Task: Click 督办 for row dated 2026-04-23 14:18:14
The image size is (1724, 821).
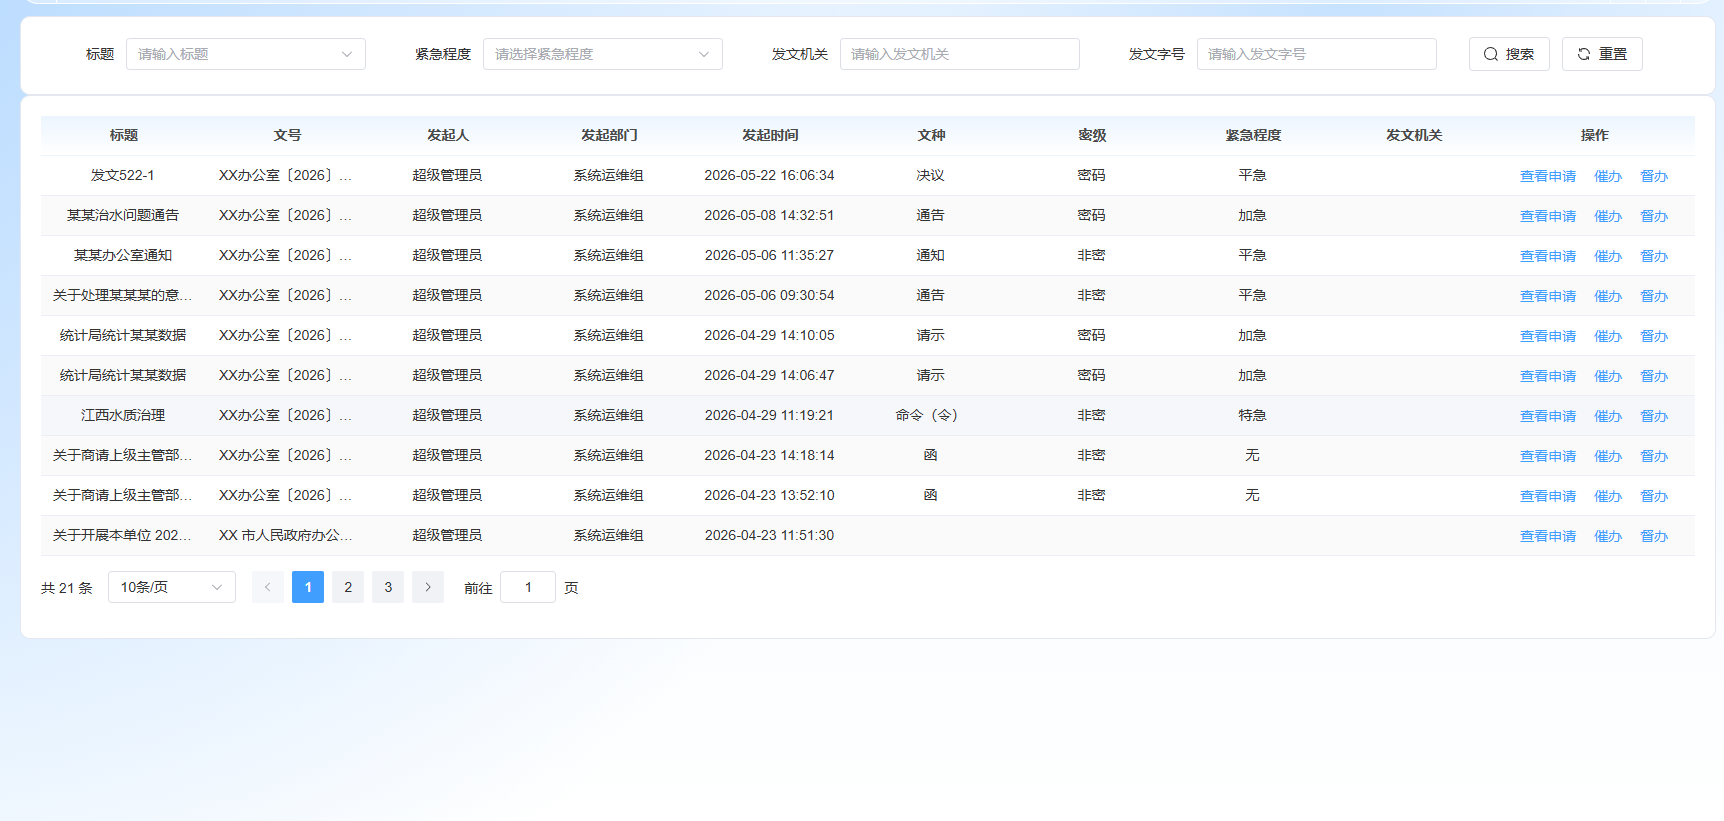Action: point(1654,456)
